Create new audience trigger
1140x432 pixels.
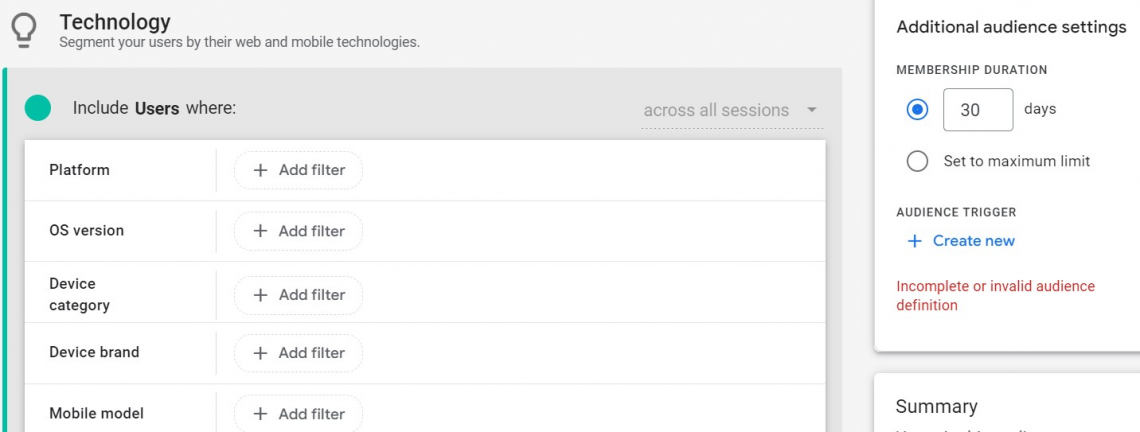961,241
